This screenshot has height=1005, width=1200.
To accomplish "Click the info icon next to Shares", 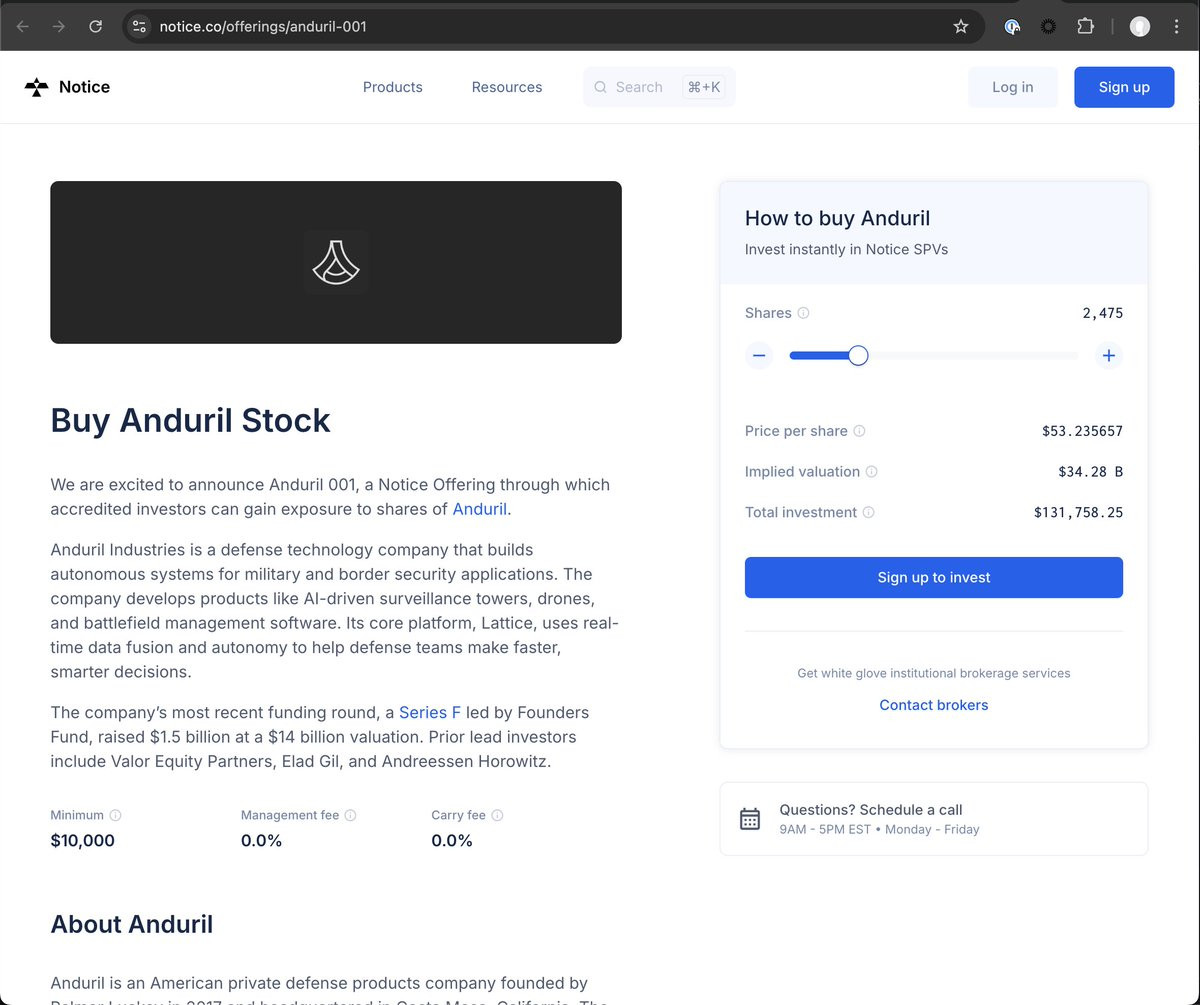I will (803, 313).
